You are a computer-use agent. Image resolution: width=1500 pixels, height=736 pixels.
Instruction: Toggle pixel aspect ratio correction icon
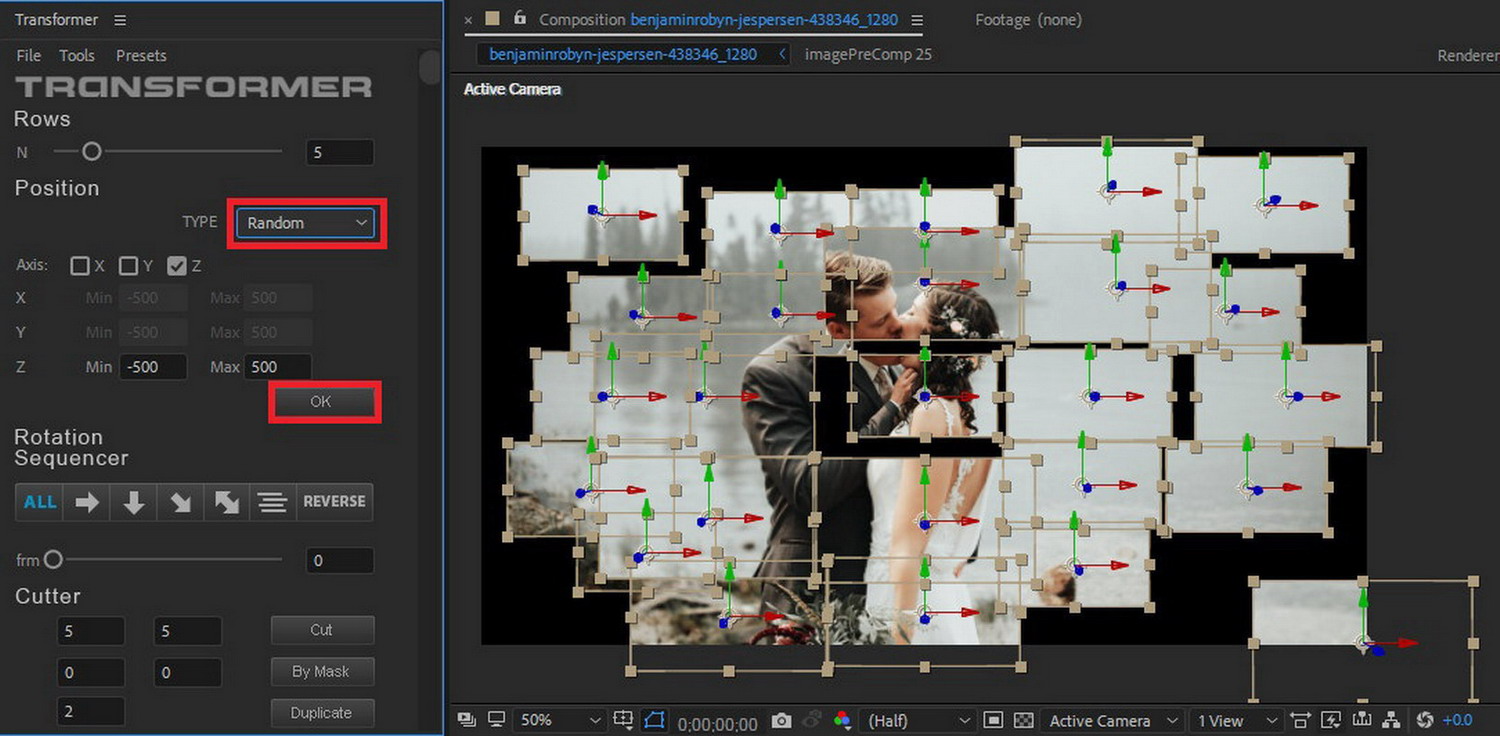(1301, 720)
